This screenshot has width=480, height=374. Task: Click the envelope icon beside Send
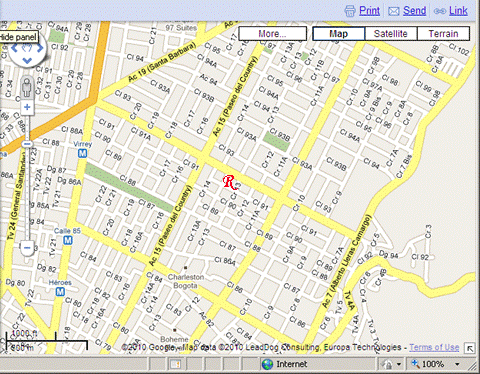coord(394,12)
